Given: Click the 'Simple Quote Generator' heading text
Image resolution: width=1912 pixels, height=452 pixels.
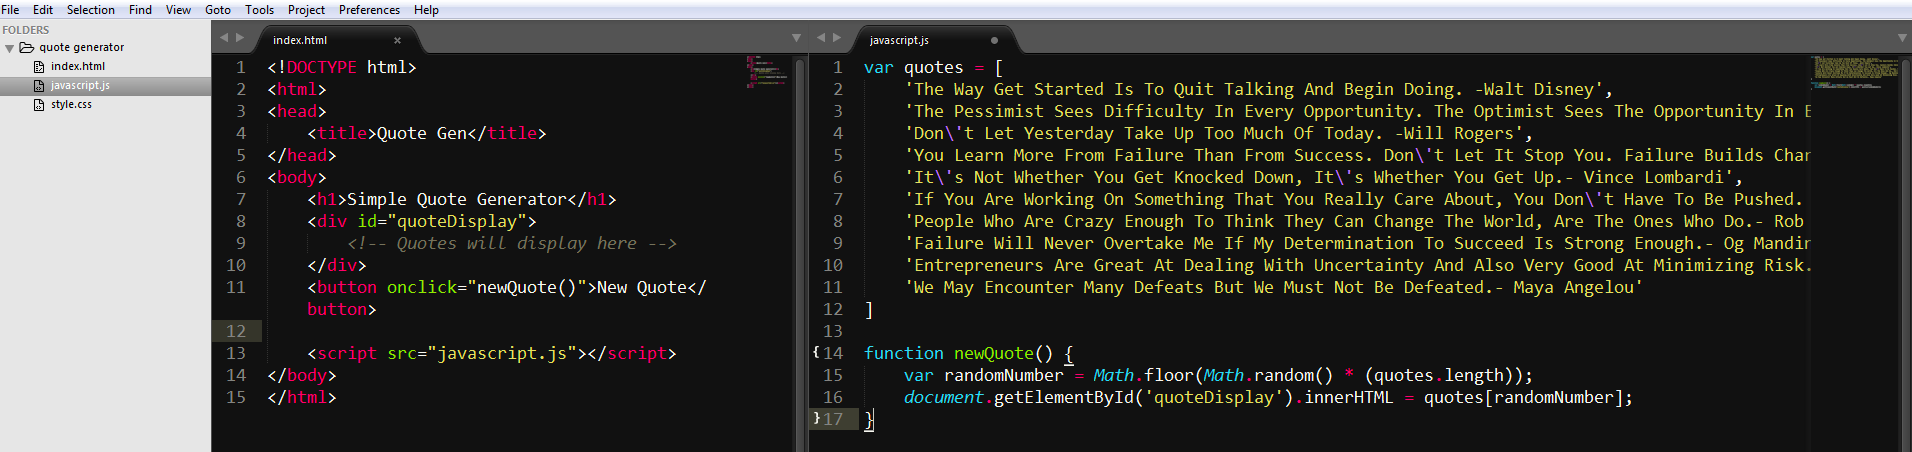Looking at the screenshot, I should tap(456, 199).
